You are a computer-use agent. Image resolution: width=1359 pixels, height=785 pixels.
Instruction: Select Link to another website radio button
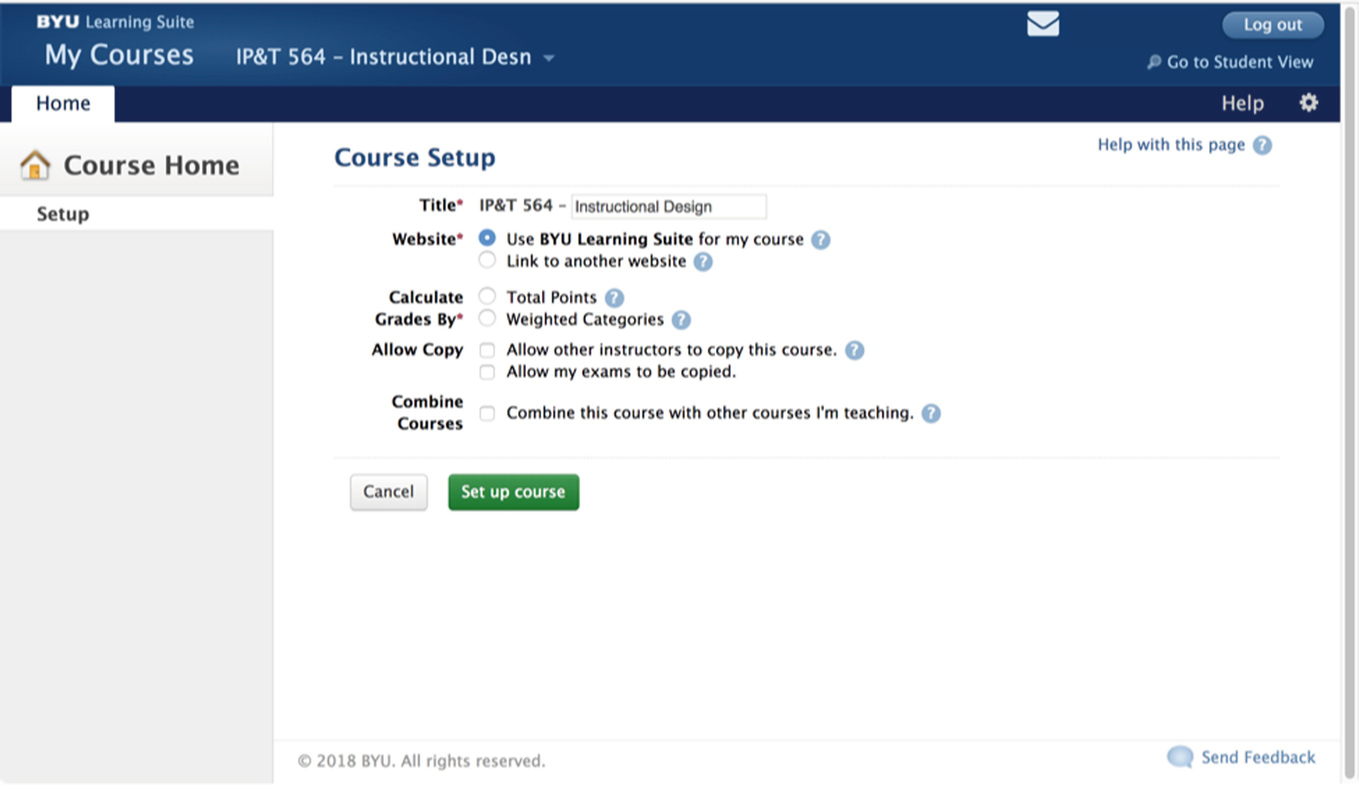pos(487,261)
